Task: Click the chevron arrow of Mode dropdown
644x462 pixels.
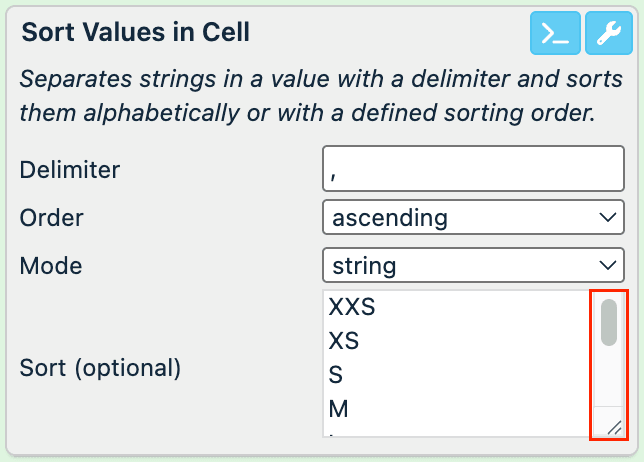Action: 606,266
